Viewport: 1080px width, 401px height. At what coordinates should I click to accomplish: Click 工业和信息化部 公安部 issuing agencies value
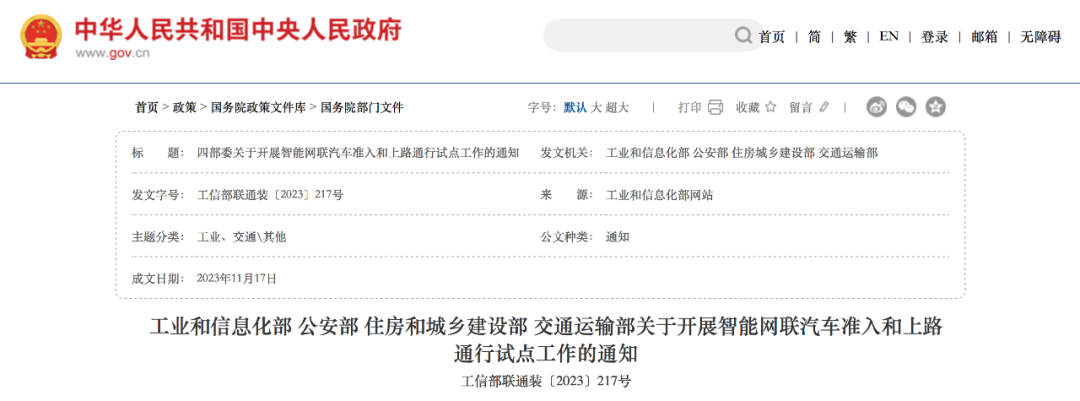click(x=742, y=153)
